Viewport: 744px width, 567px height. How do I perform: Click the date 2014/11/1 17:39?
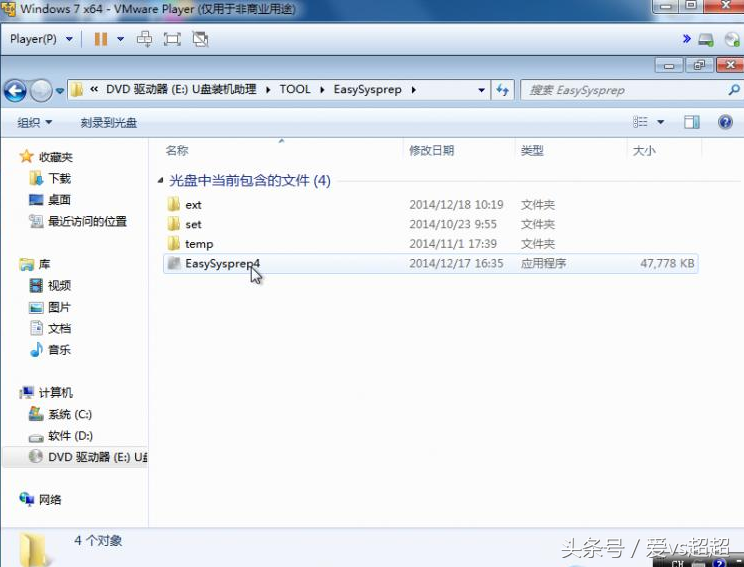453,243
